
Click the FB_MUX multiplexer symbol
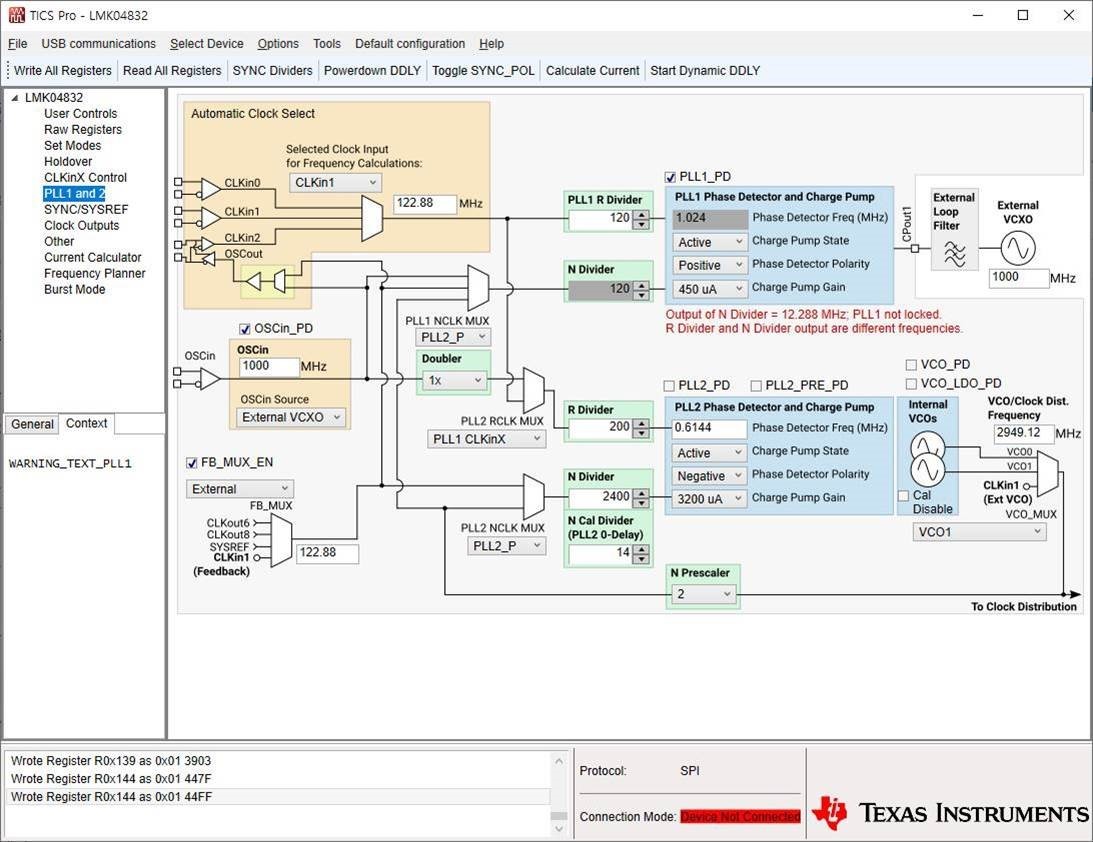pos(282,541)
